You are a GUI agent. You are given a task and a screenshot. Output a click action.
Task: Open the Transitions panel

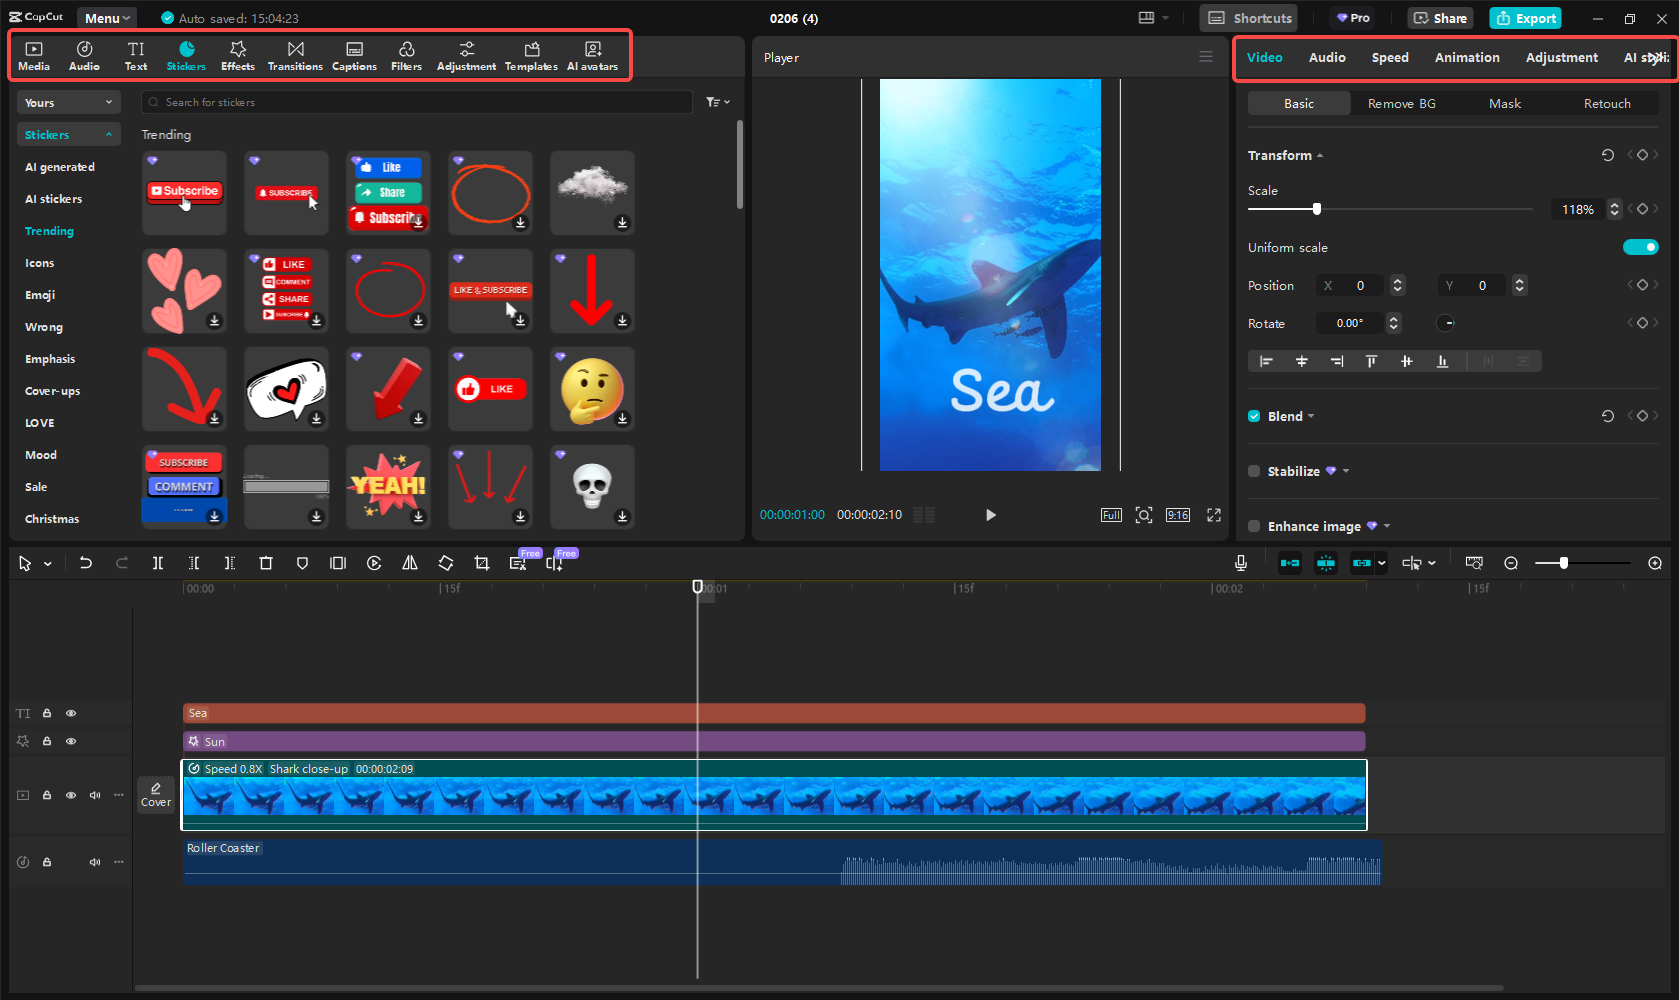pos(295,55)
